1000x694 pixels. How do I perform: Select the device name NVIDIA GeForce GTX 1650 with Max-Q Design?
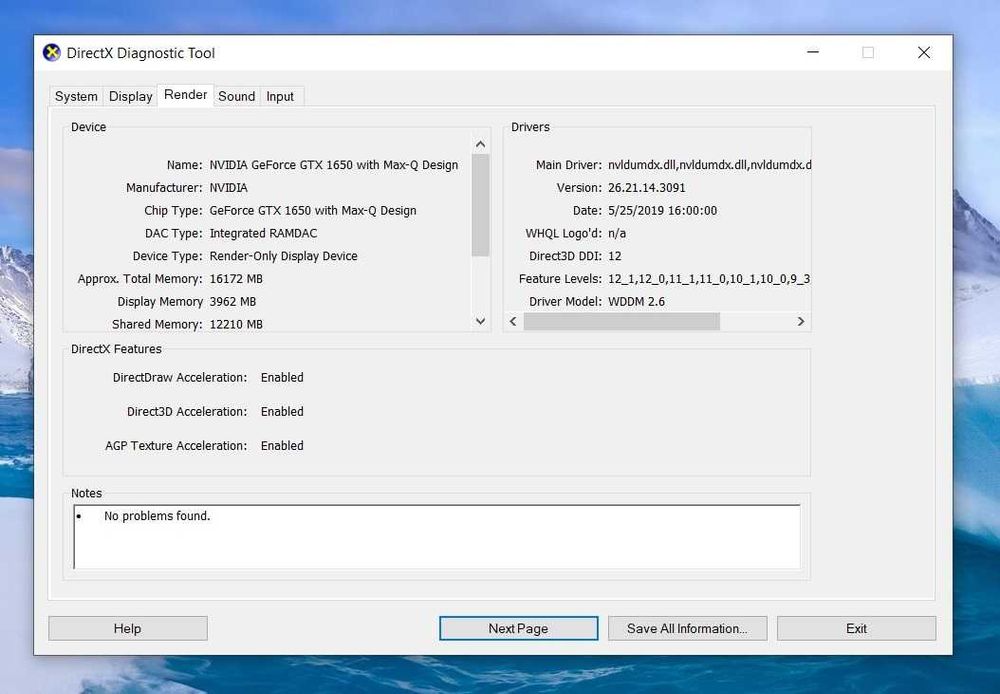[334, 165]
